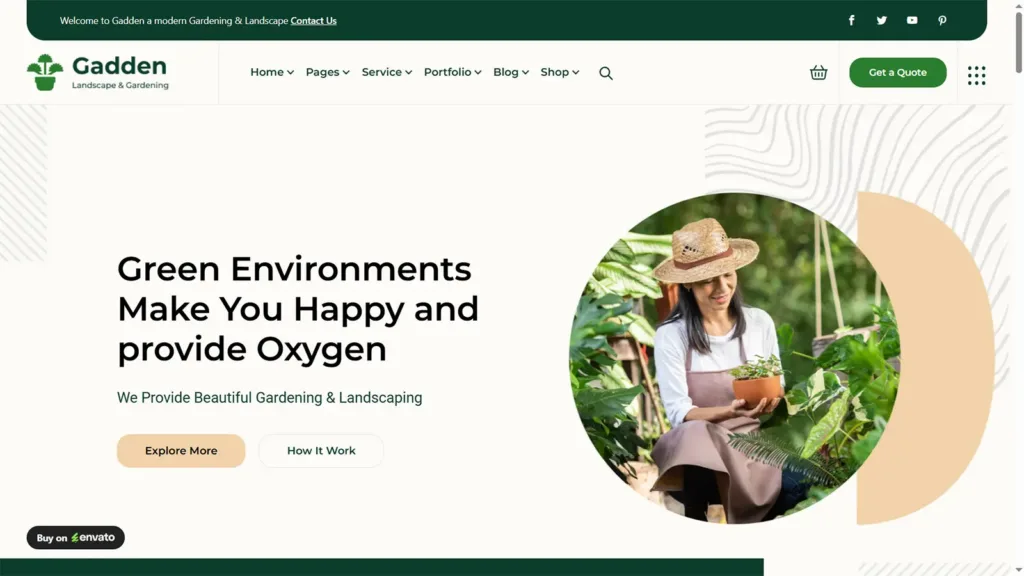Open the shopping basket icon
The height and width of the screenshot is (576, 1024).
818,72
